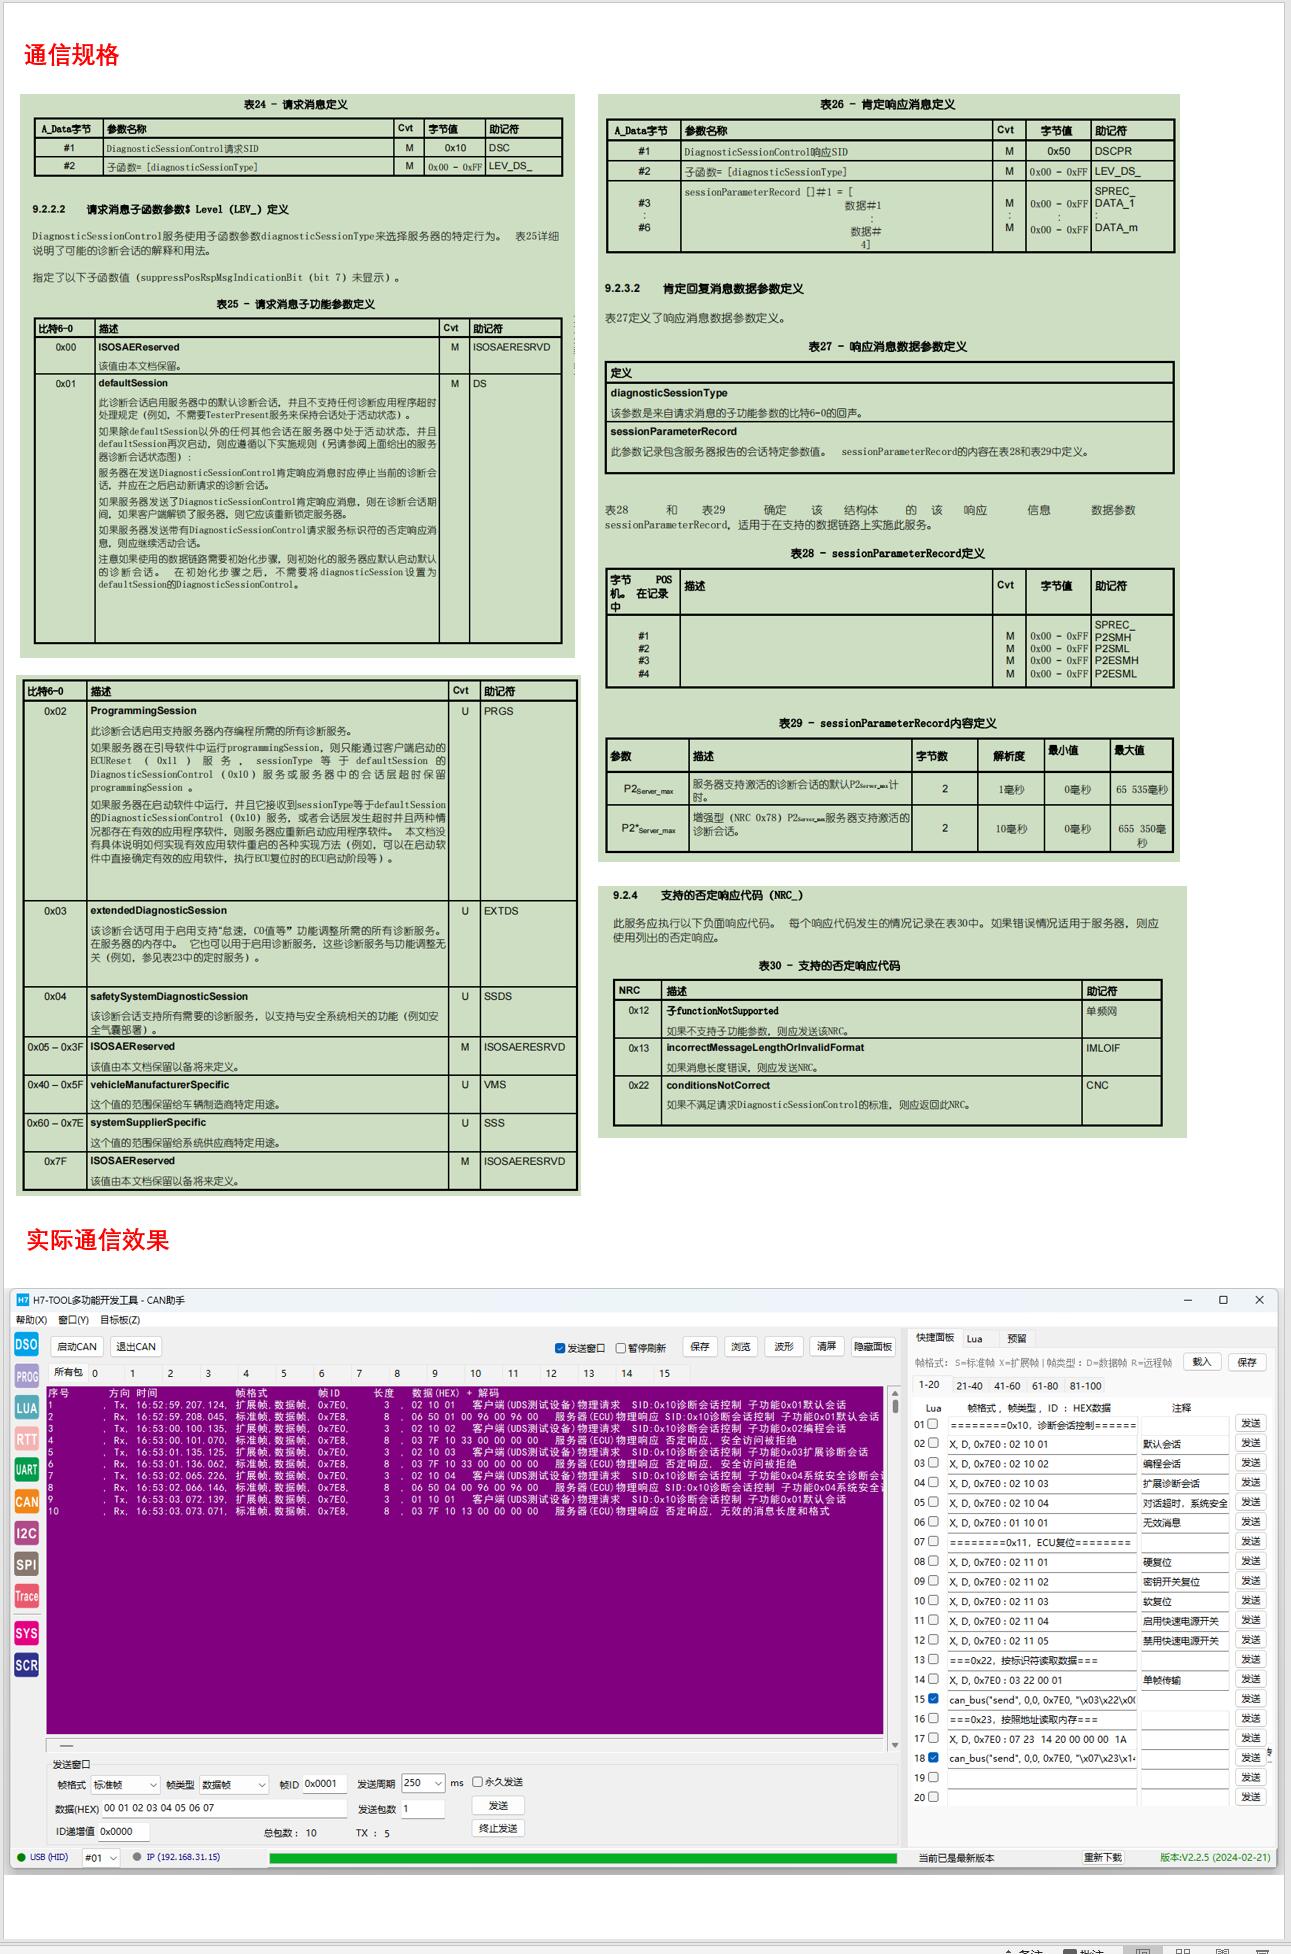The width and height of the screenshot is (1291, 1954).
Task: Click the 清屏 clear screen button
Action: pyautogui.click(x=826, y=1347)
